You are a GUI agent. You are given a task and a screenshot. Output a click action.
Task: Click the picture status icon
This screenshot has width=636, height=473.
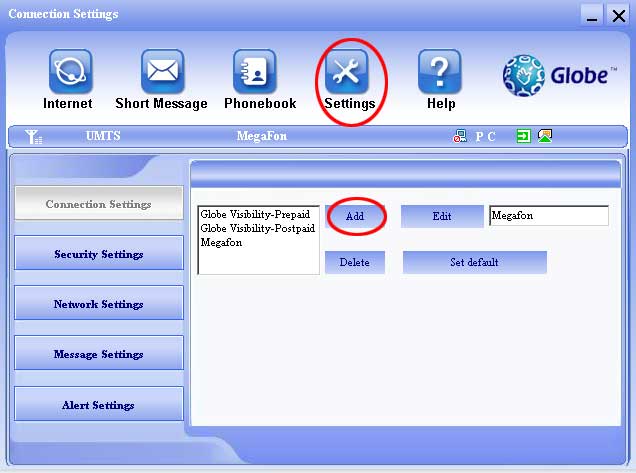pyautogui.click(x=545, y=136)
